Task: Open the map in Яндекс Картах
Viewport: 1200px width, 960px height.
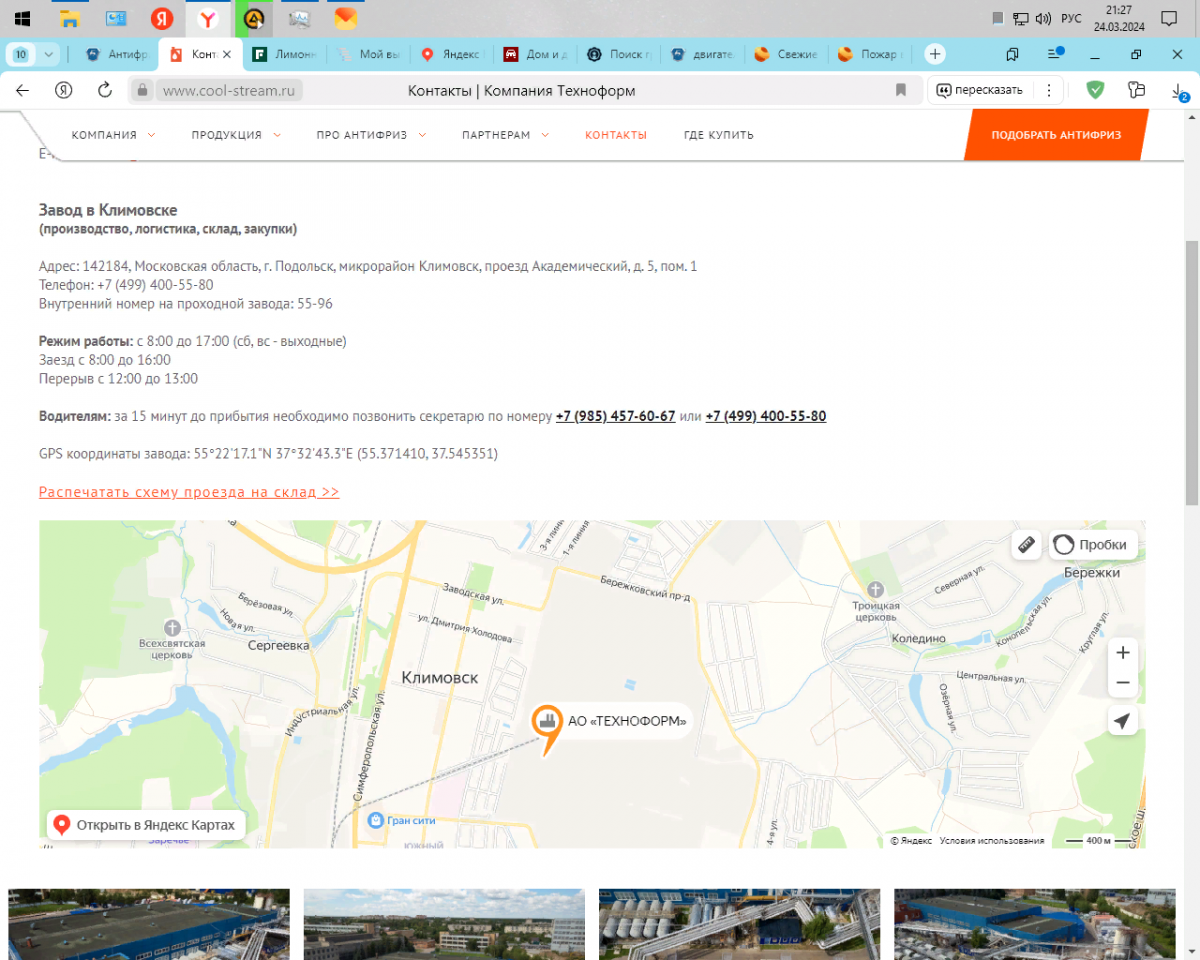Action: click(x=146, y=825)
